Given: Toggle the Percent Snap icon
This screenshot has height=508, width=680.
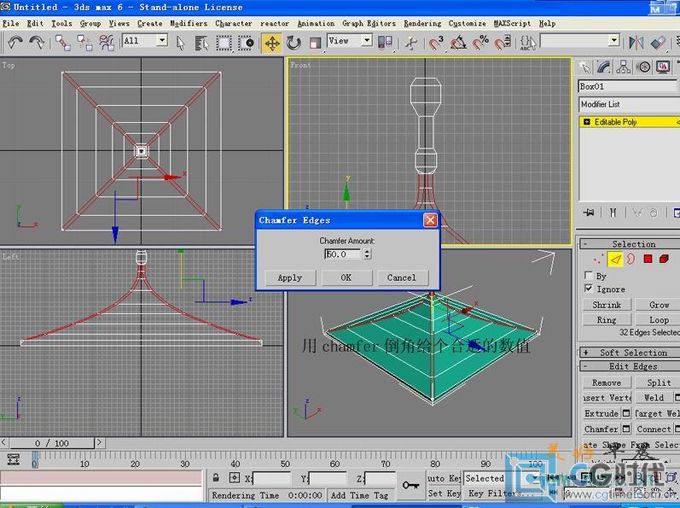Looking at the screenshot, I should 481,43.
